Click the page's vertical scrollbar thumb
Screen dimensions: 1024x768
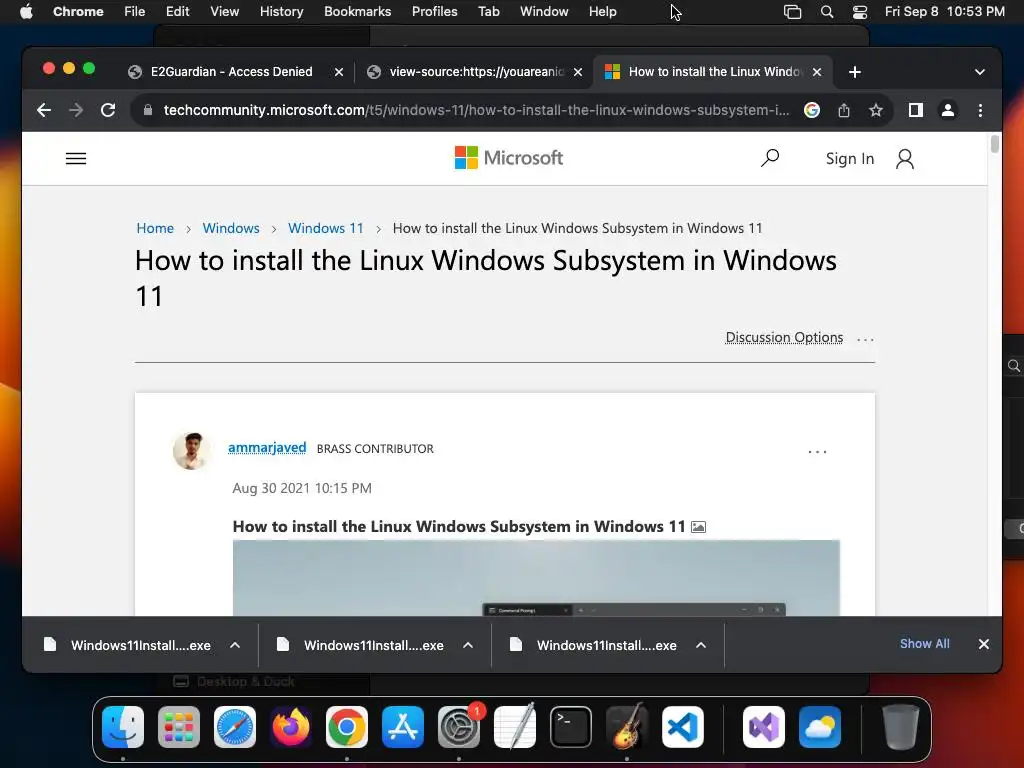coord(995,144)
